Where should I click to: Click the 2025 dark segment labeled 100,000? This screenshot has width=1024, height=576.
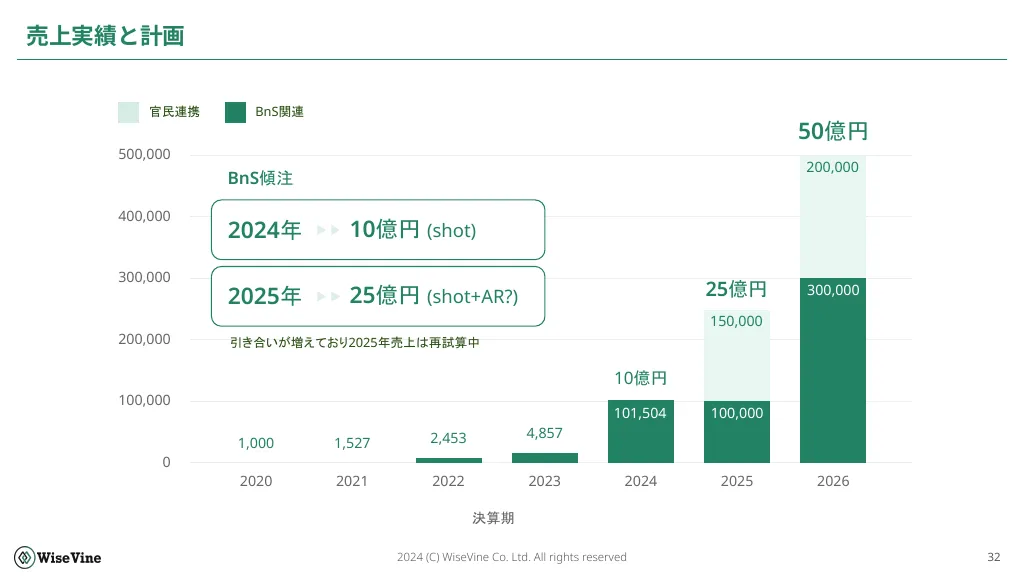[x=737, y=432]
